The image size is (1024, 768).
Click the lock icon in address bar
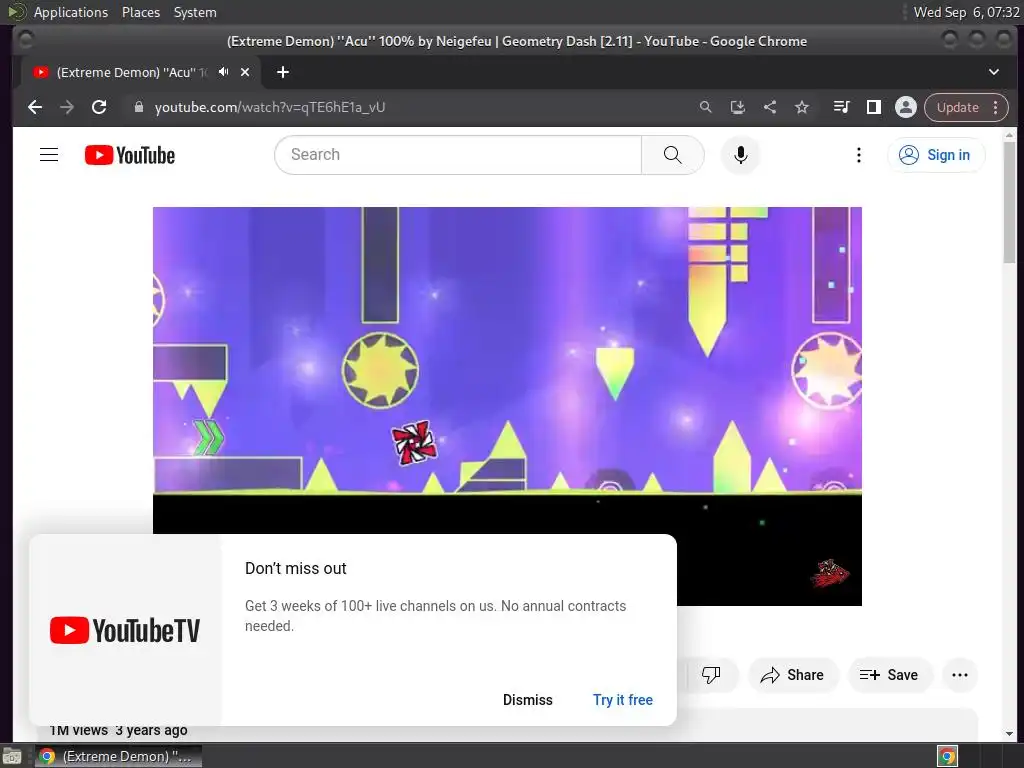pyautogui.click(x=138, y=107)
